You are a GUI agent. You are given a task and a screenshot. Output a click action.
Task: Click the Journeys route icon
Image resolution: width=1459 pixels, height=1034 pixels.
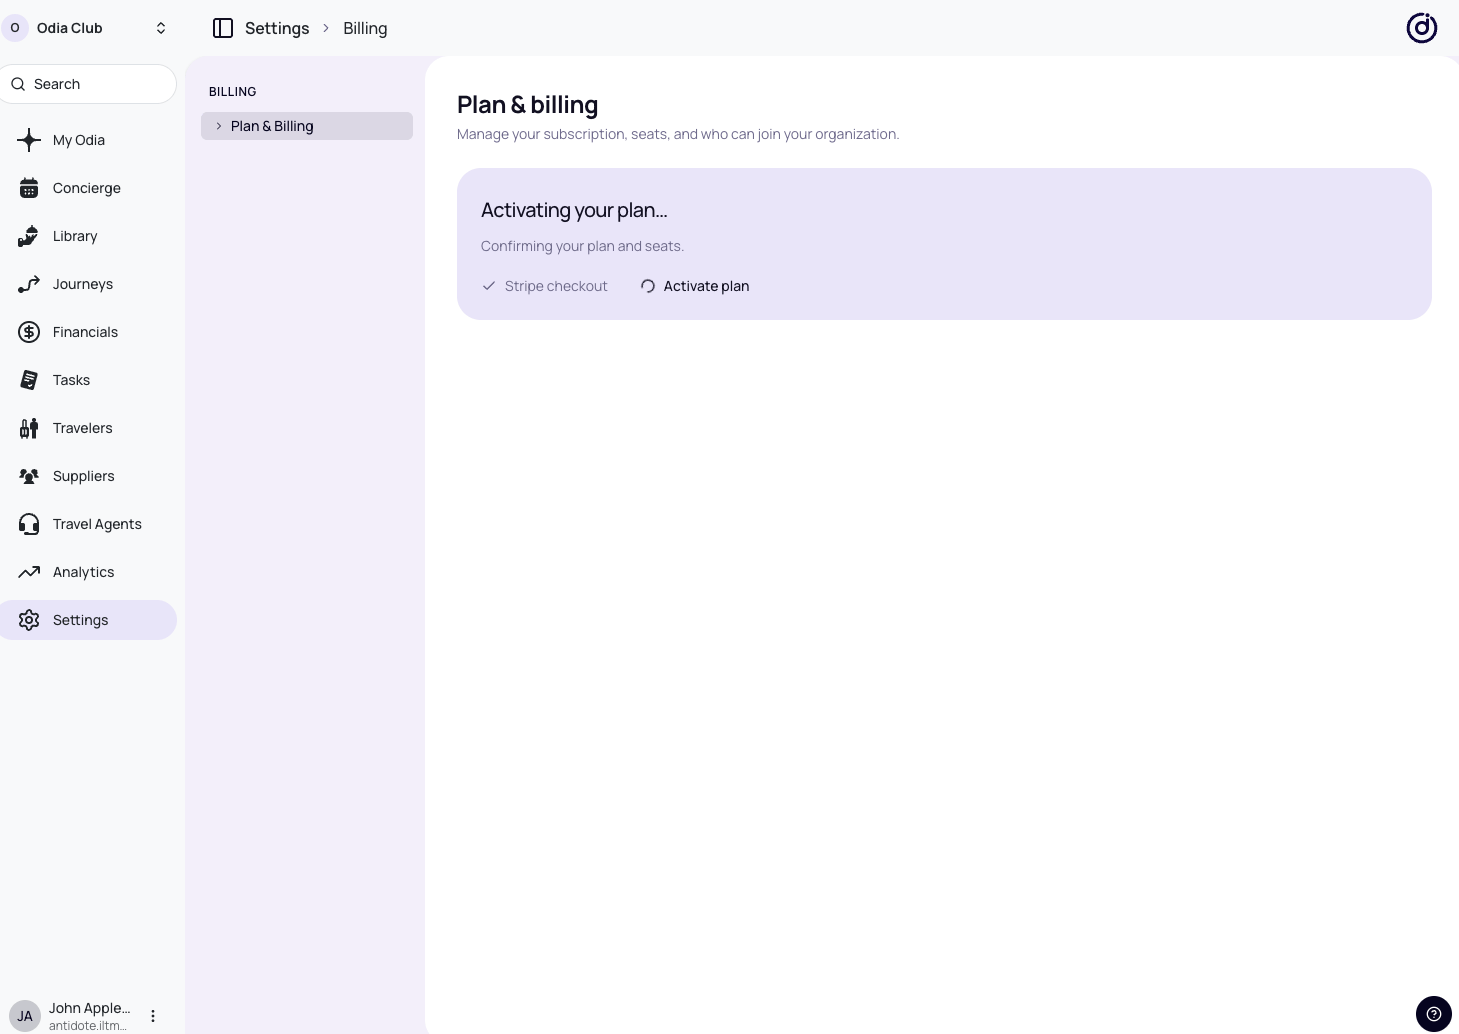click(29, 284)
